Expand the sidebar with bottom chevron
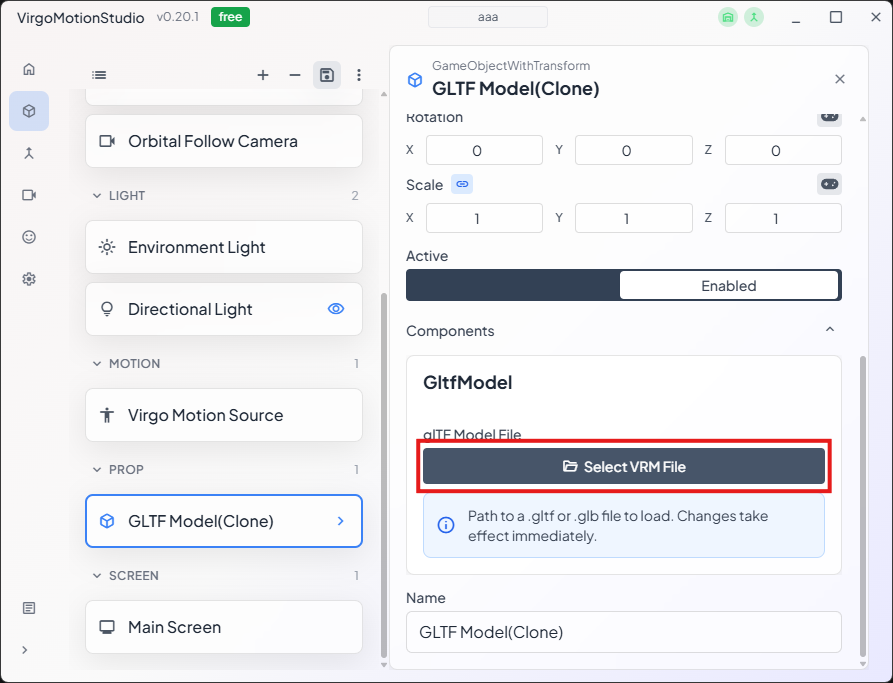Viewport: 893px width, 683px height. tap(24, 650)
